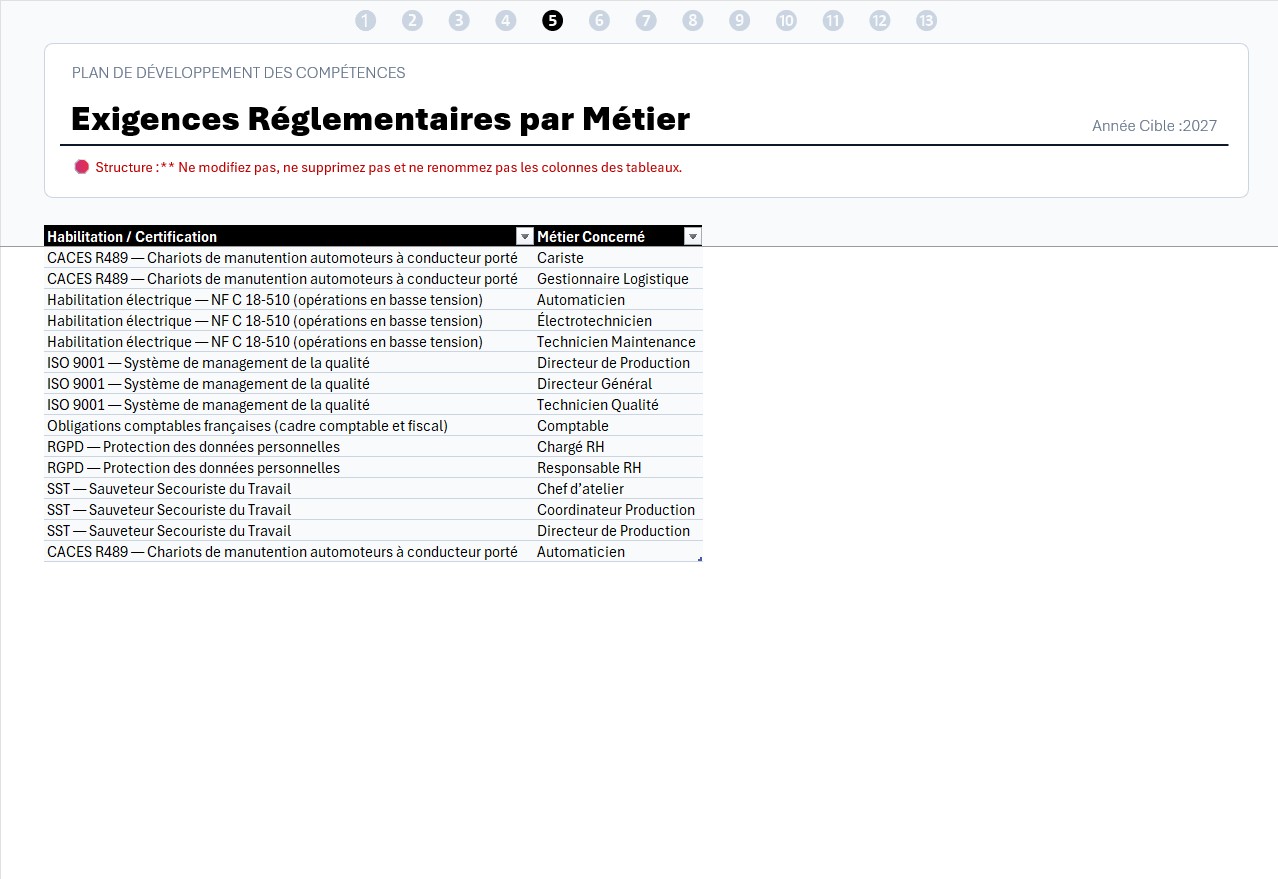Go to step 2 navigation circle

(x=412, y=20)
